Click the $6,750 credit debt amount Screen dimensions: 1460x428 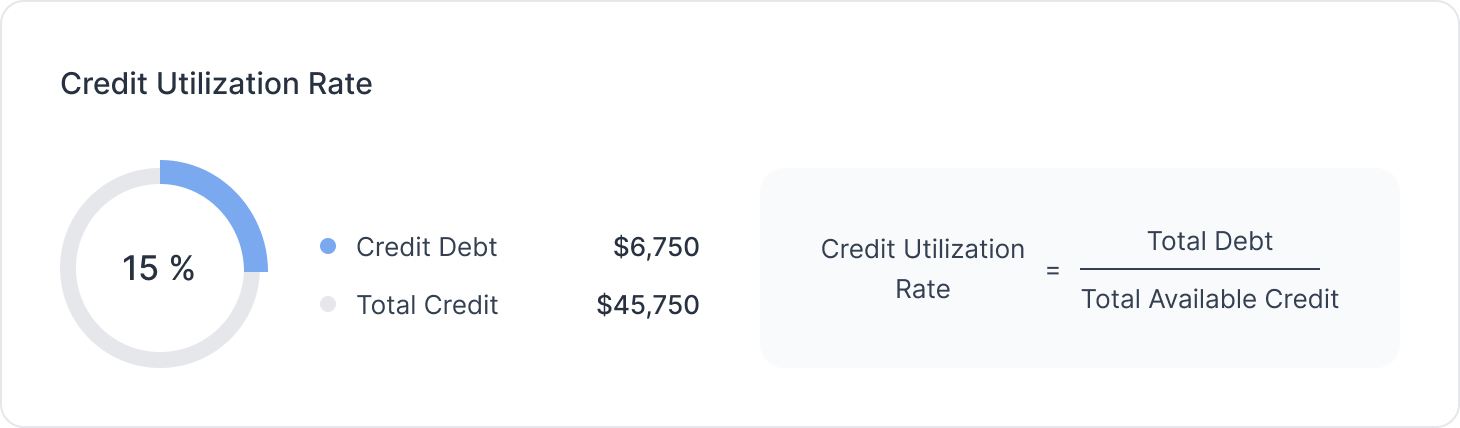pos(656,246)
